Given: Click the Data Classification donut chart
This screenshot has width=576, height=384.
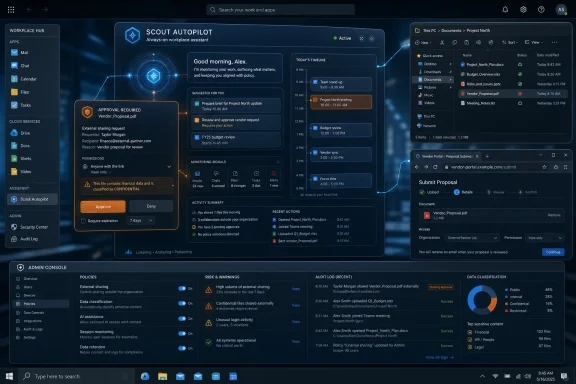Looking at the screenshot, I should coord(482,300).
